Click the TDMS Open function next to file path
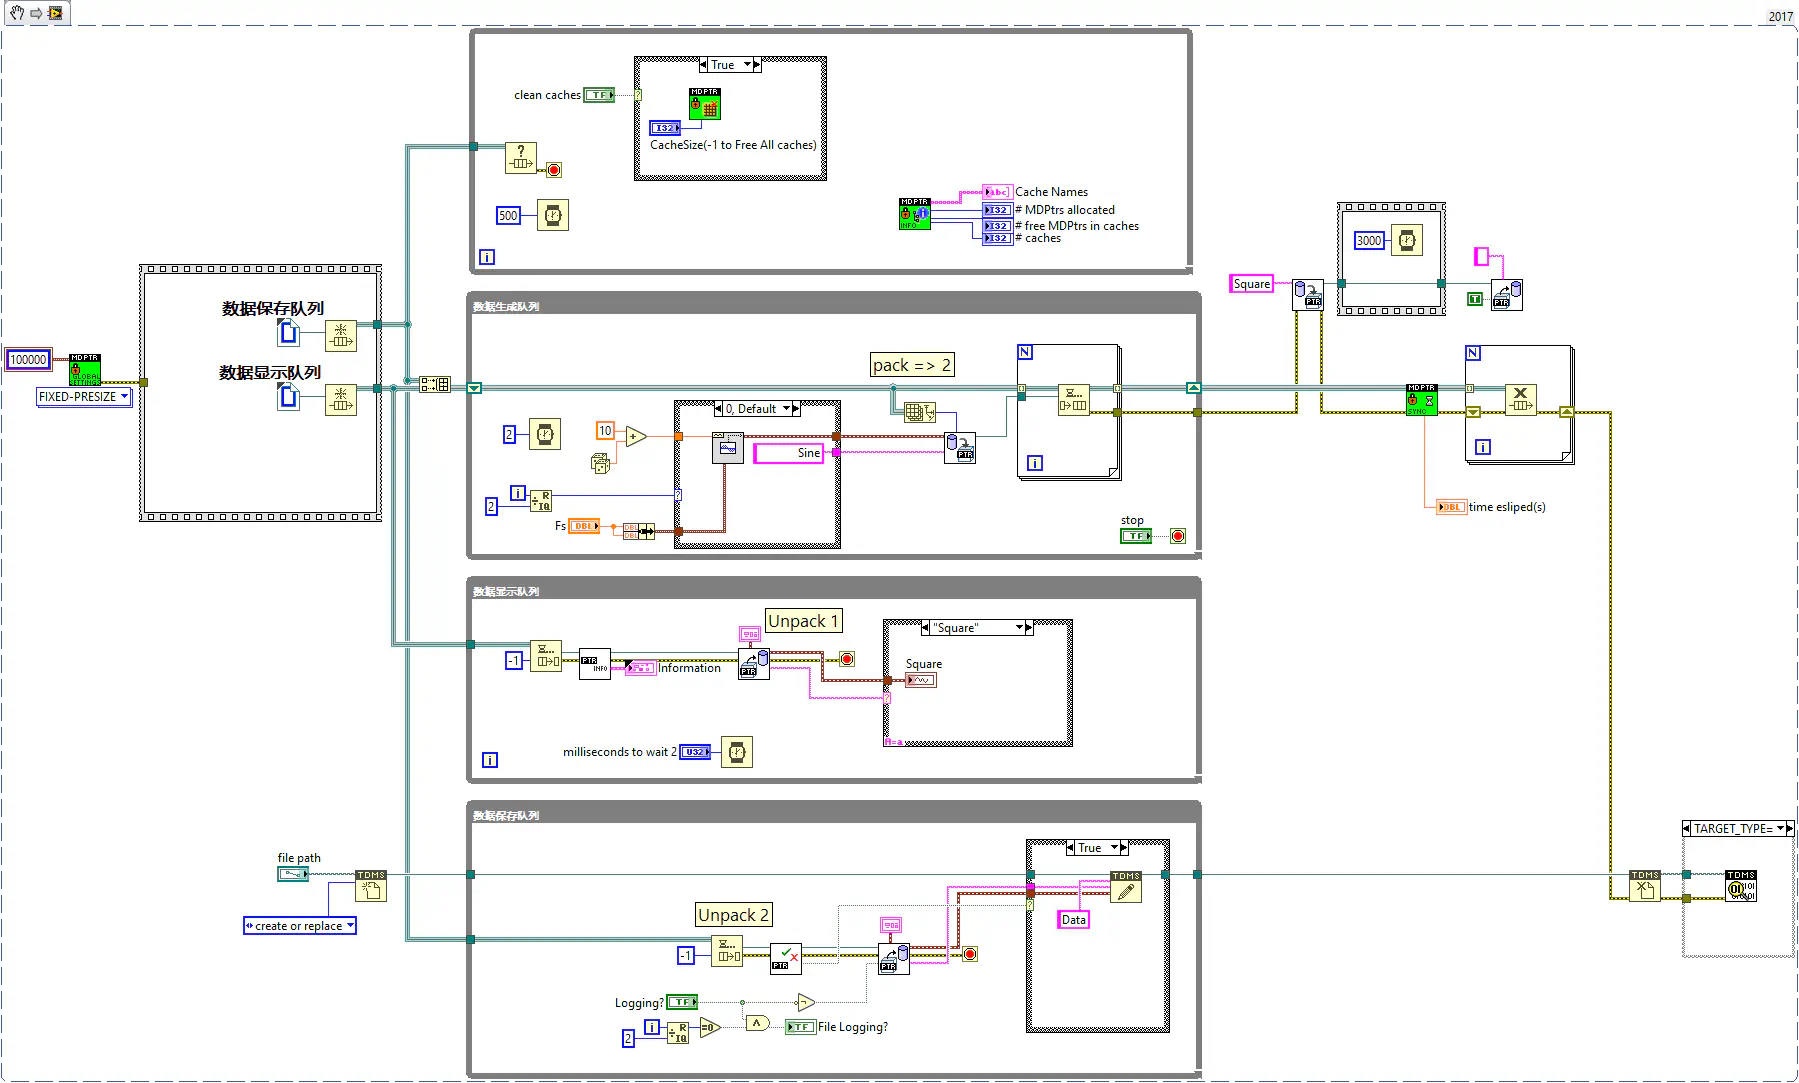1799x1083 pixels. (370, 886)
